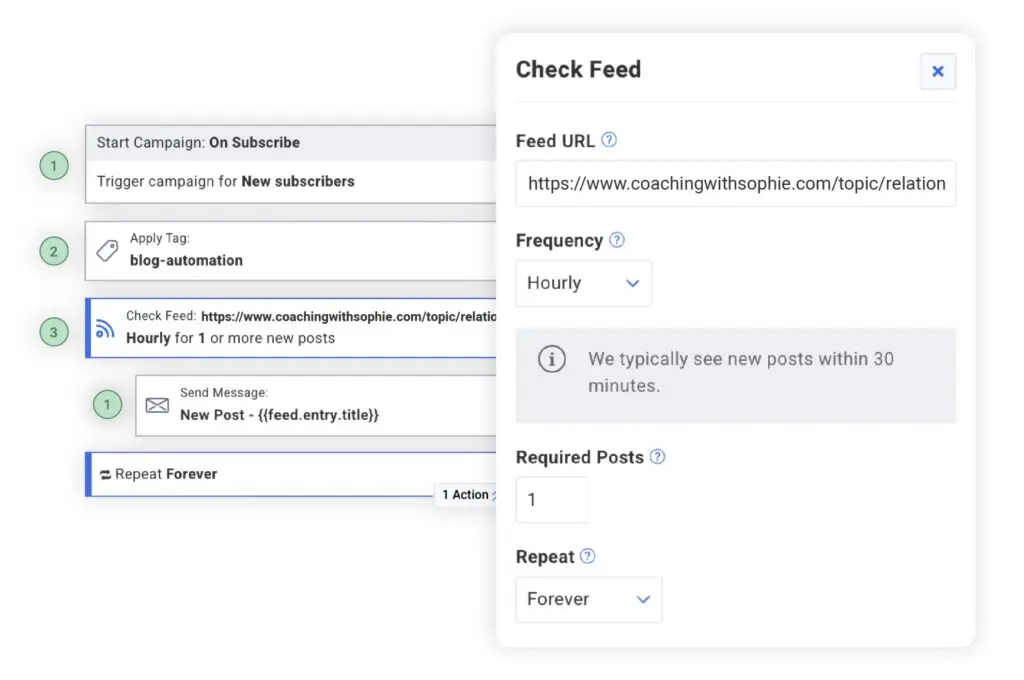Click the envelope icon on Send Message step
The height and width of the screenshot is (680, 1024).
click(157, 405)
